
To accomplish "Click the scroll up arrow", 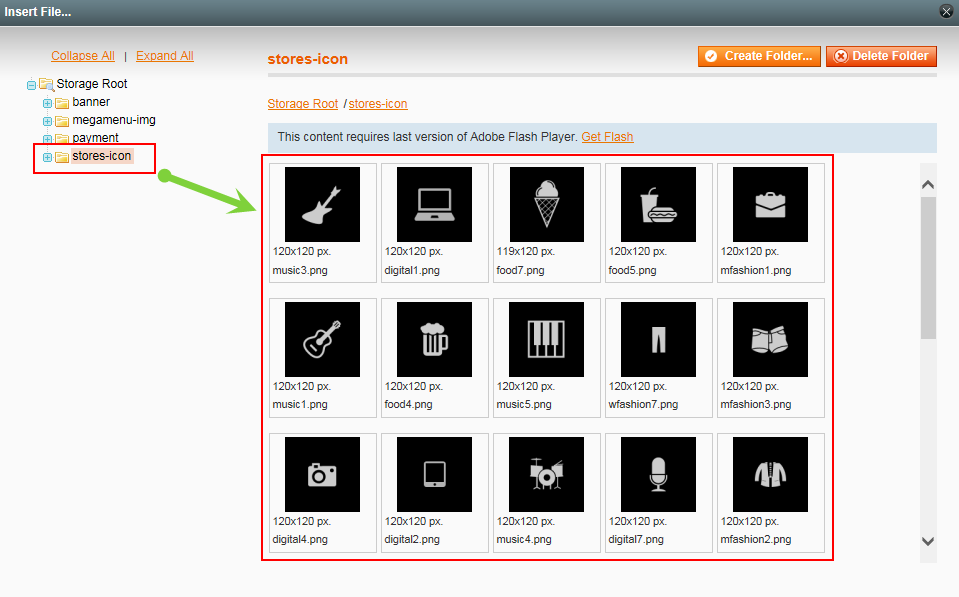I will (928, 184).
